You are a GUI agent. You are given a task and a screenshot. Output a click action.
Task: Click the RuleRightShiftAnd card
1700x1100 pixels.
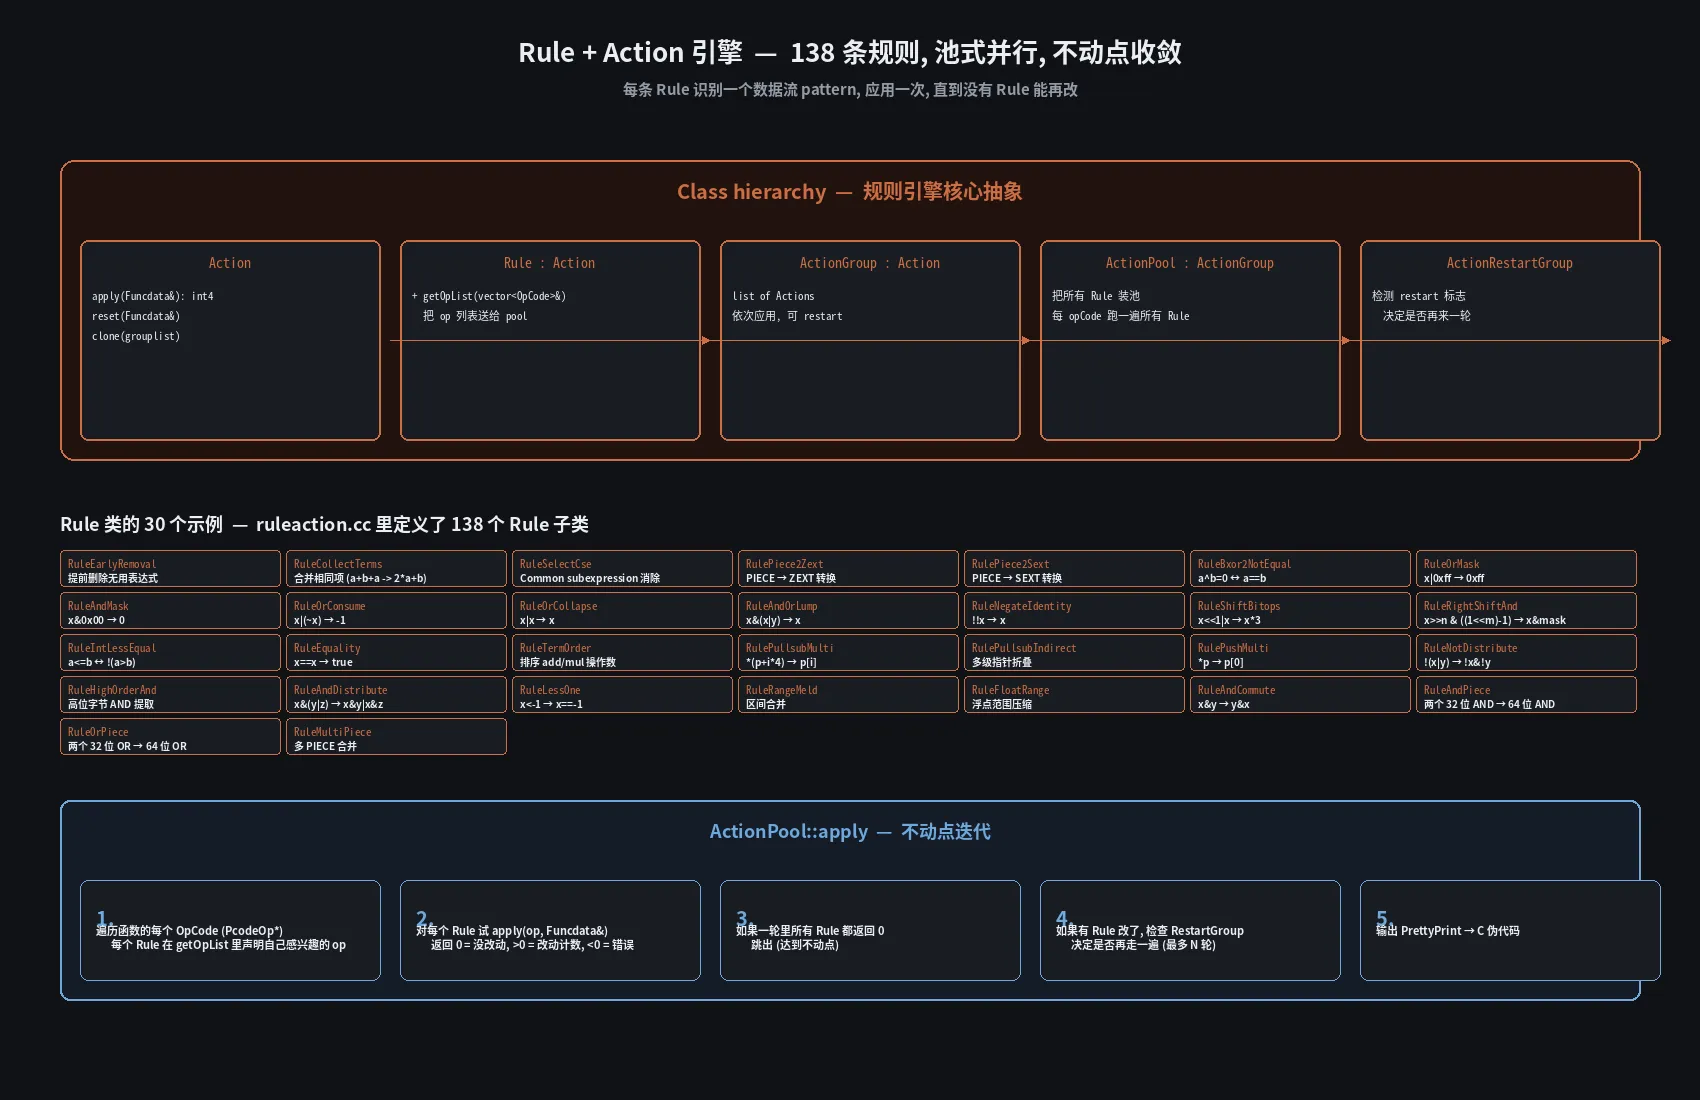[1526, 611]
